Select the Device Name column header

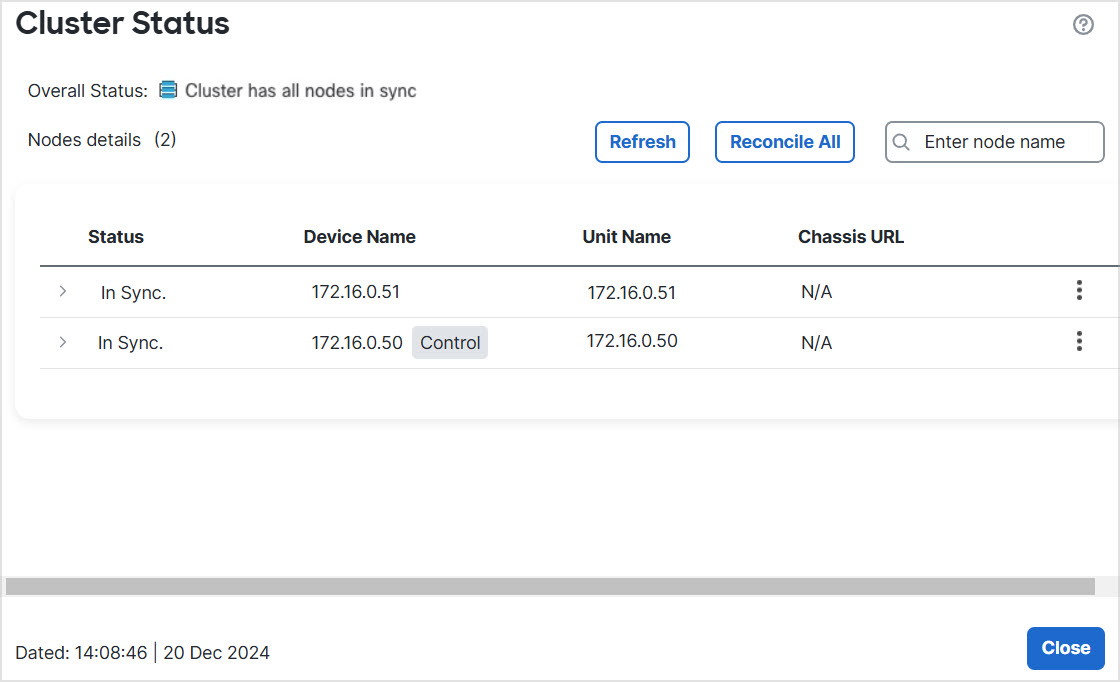(360, 237)
